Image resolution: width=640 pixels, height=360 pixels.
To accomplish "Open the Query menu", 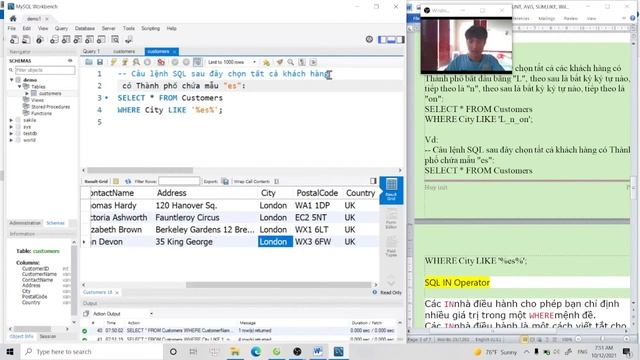I will 61,28.
